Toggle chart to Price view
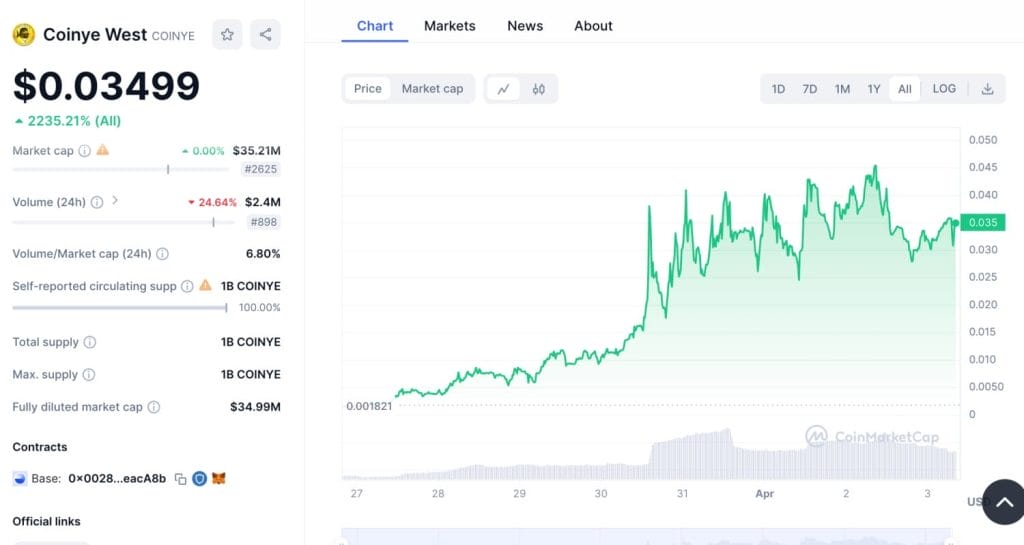The height and width of the screenshot is (545, 1024). [368, 89]
